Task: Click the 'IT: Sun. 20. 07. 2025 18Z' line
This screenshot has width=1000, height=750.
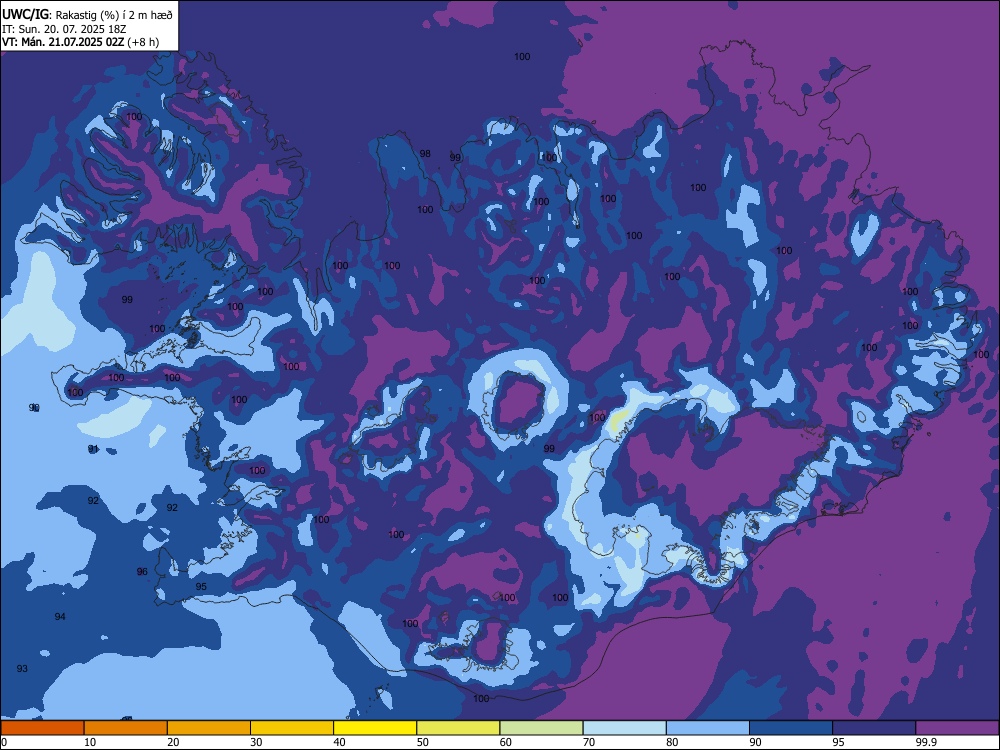Action: click(x=64, y=29)
